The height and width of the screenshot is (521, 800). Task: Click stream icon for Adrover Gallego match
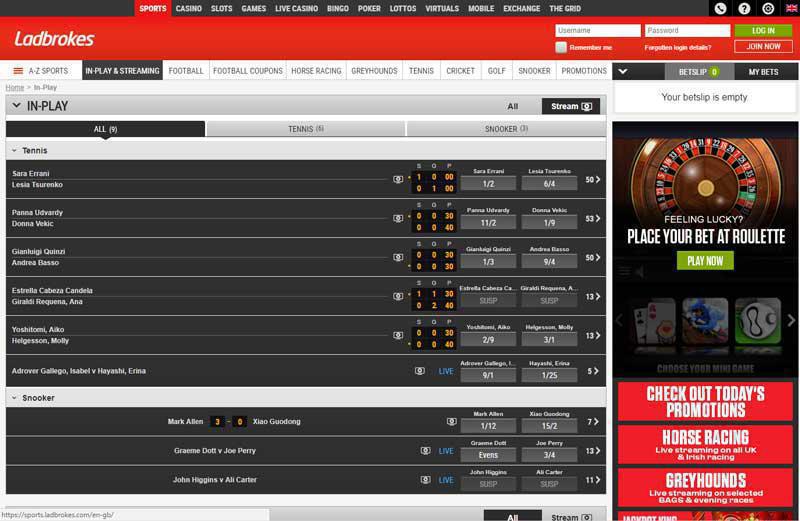click(419, 371)
